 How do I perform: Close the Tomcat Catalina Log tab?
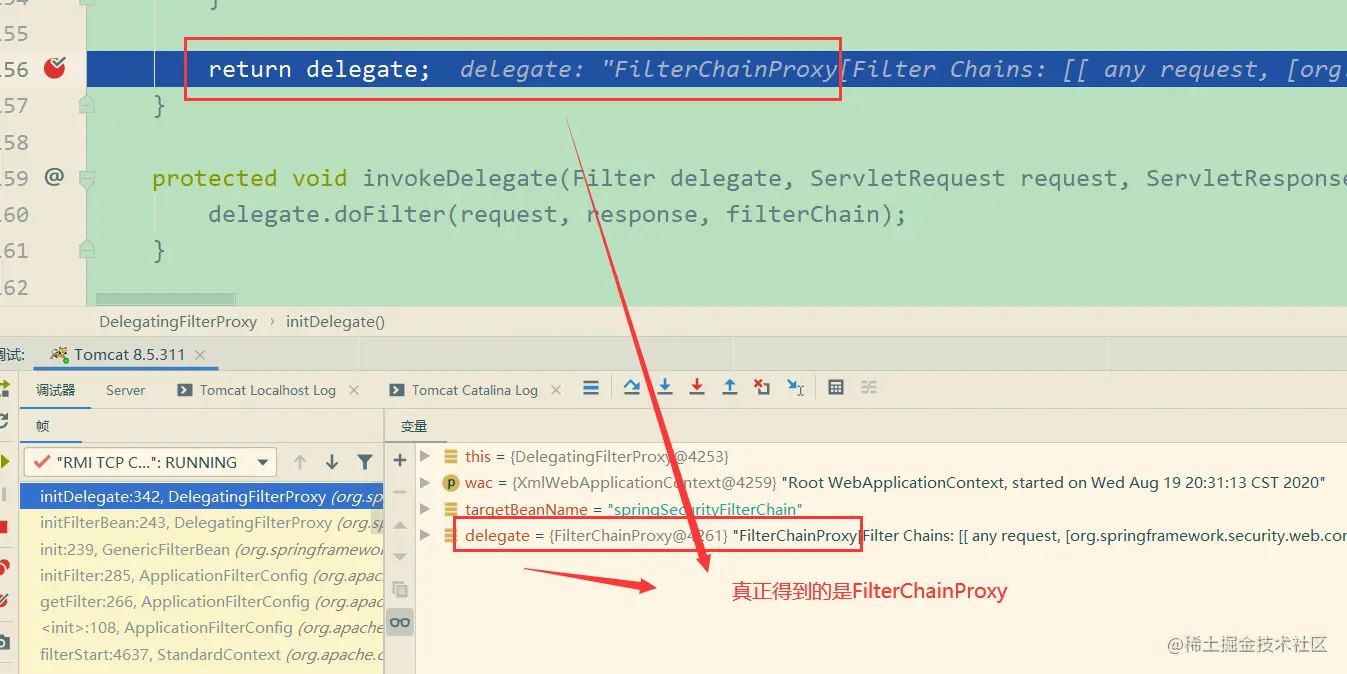coord(556,390)
